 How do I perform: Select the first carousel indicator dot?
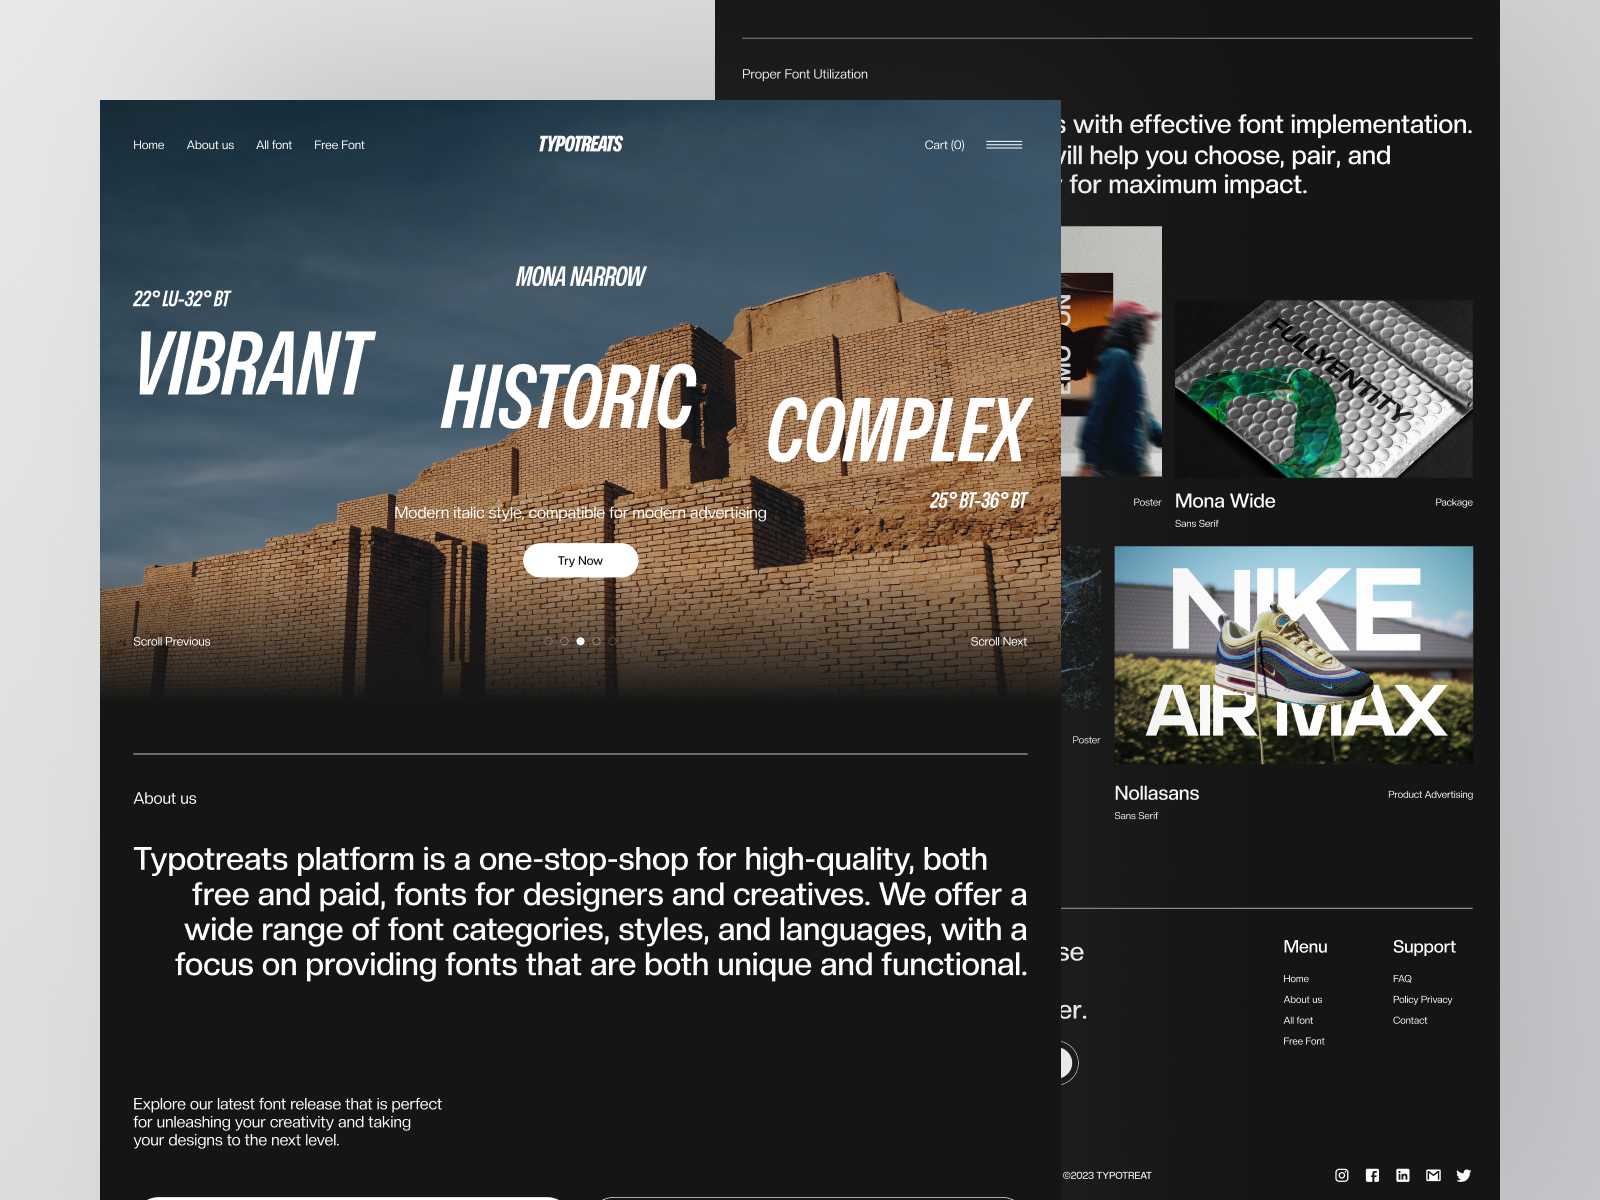click(549, 641)
